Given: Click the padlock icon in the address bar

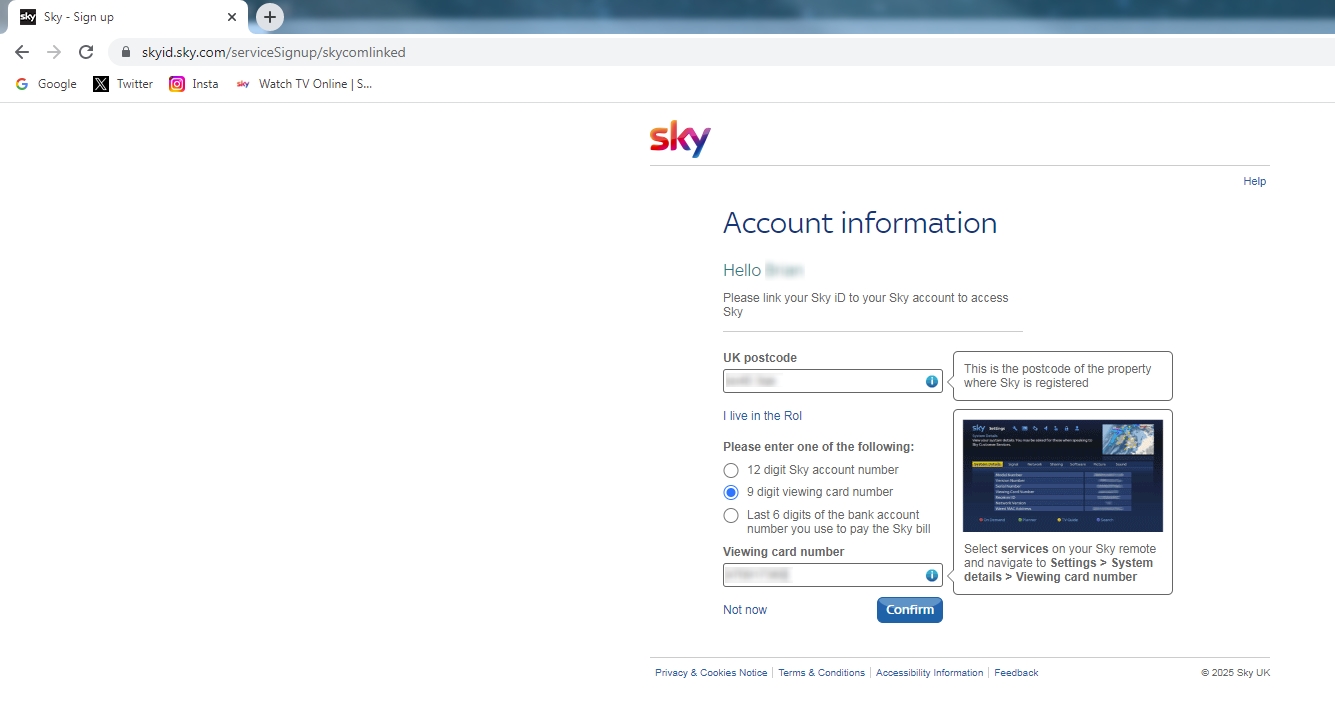Looking at the screenshot, I should point(125,50).
